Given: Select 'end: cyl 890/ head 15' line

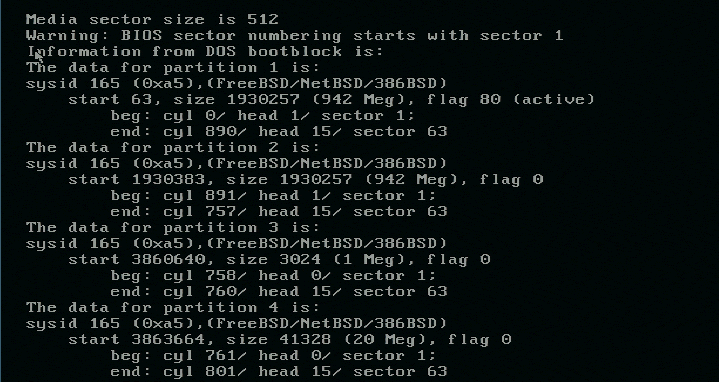Looking at the screenshot, I should pos(278,132).
